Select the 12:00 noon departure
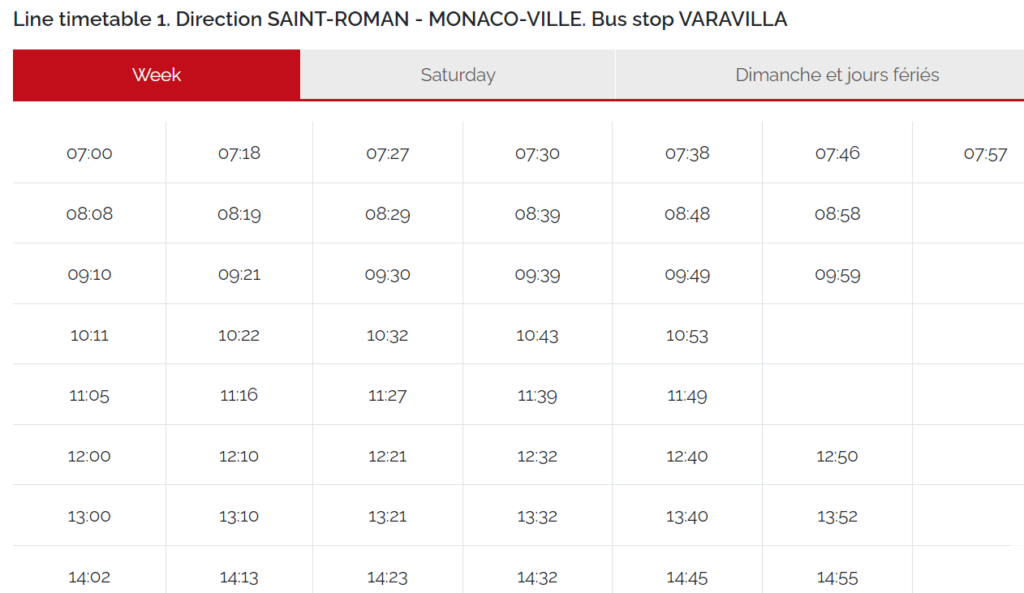 coord(88,455)
